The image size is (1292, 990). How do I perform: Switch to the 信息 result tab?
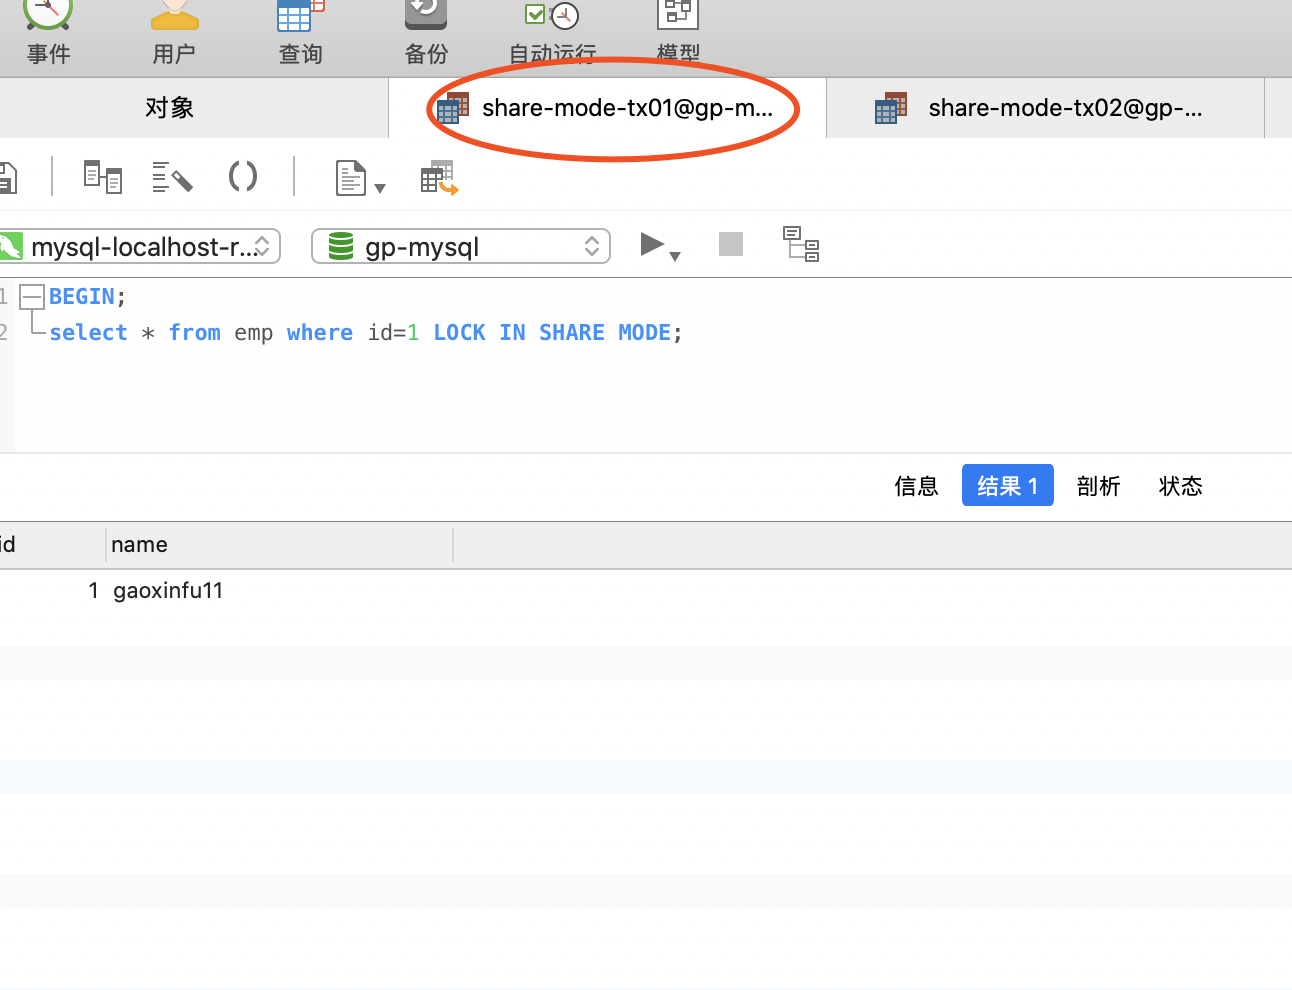[916, 486]
